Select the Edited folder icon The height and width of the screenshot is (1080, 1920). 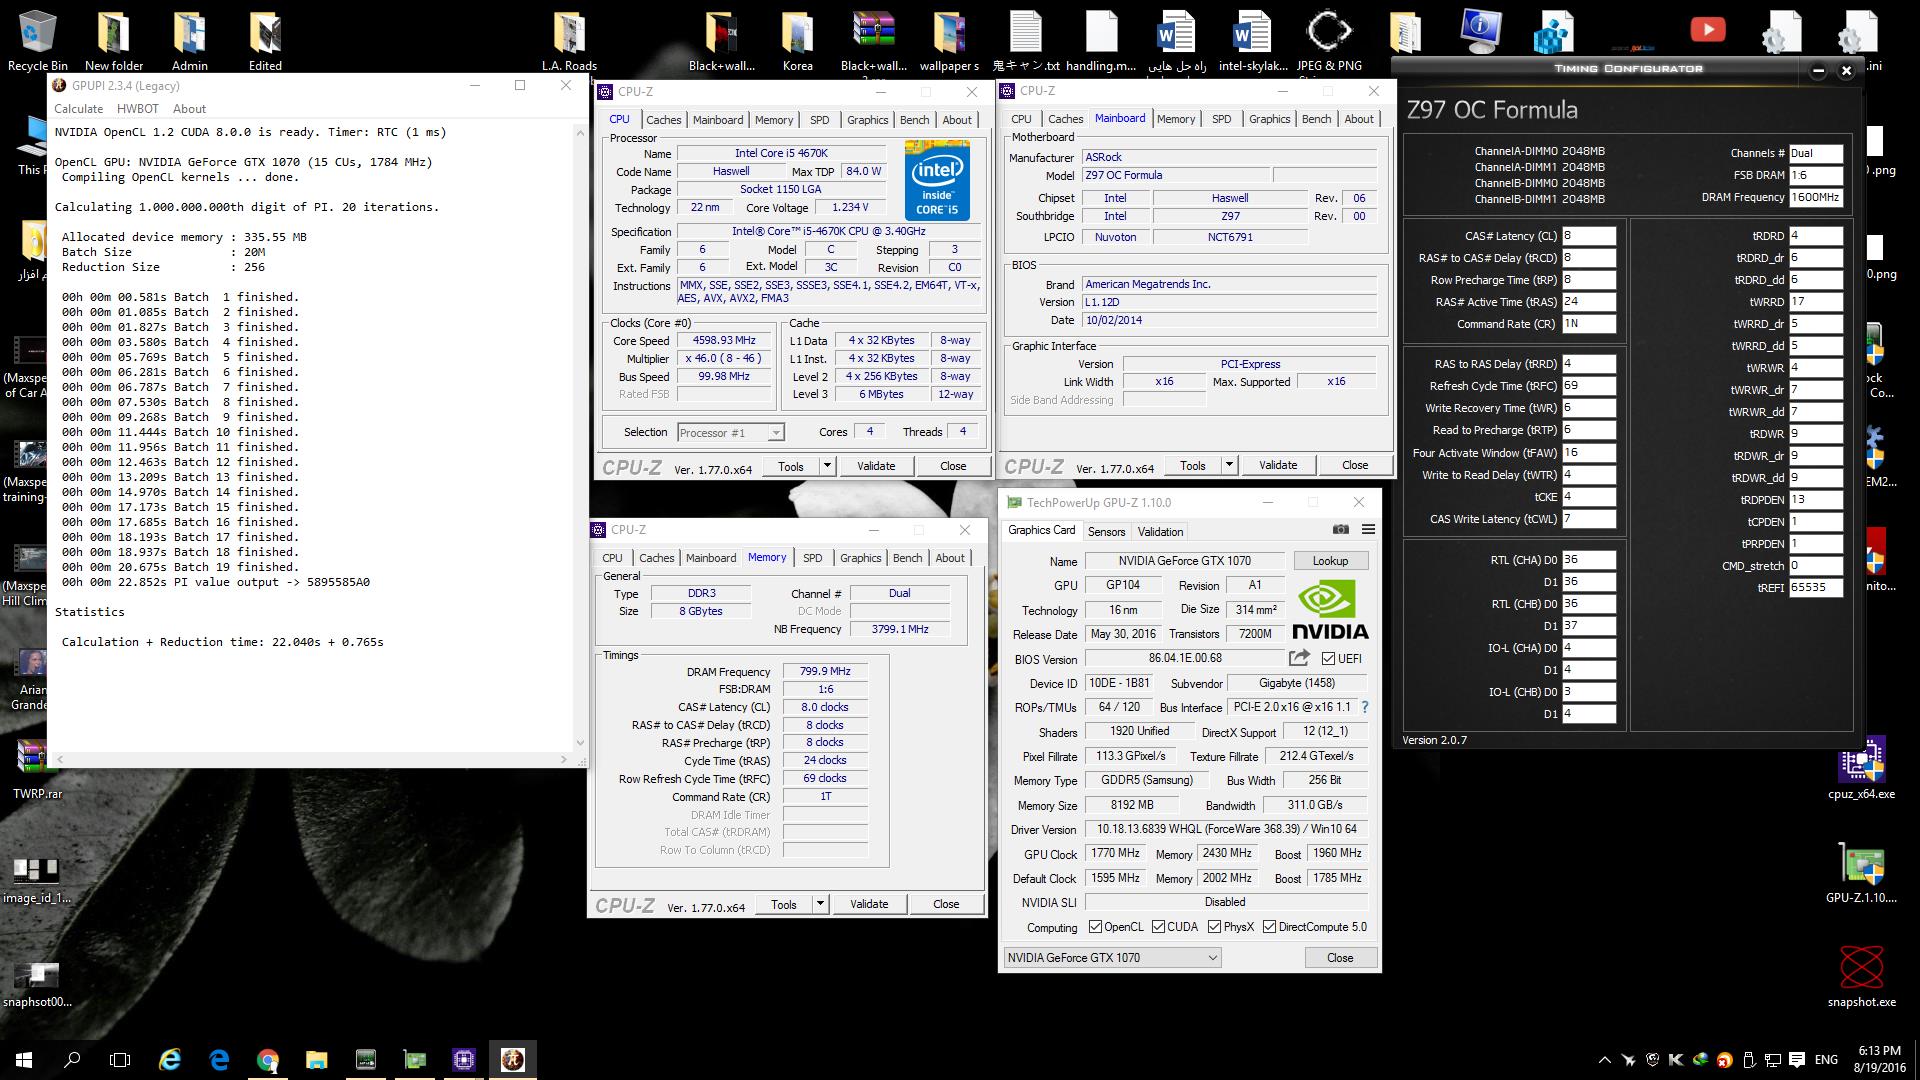click(265, 41)
